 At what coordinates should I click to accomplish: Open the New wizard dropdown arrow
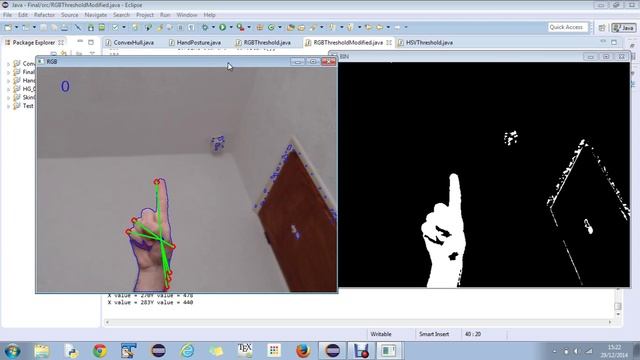(16, 27)
